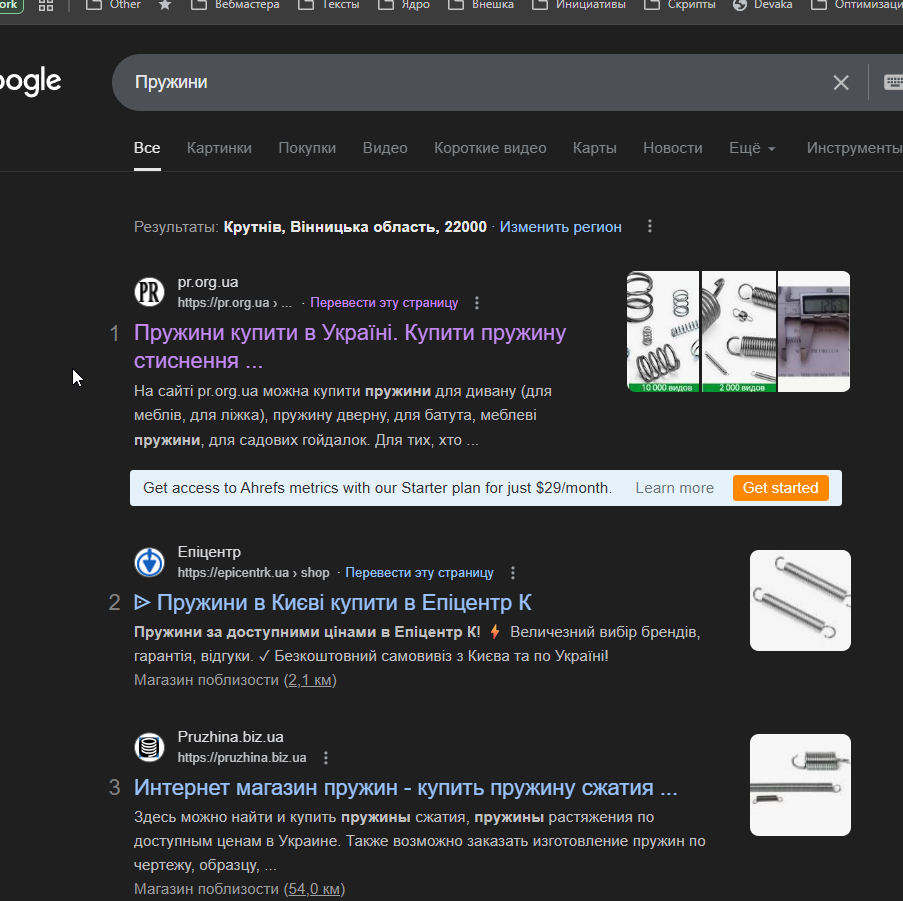
Task: Open the on-screen keyboard icon in search bar
Action: (893, 82)
